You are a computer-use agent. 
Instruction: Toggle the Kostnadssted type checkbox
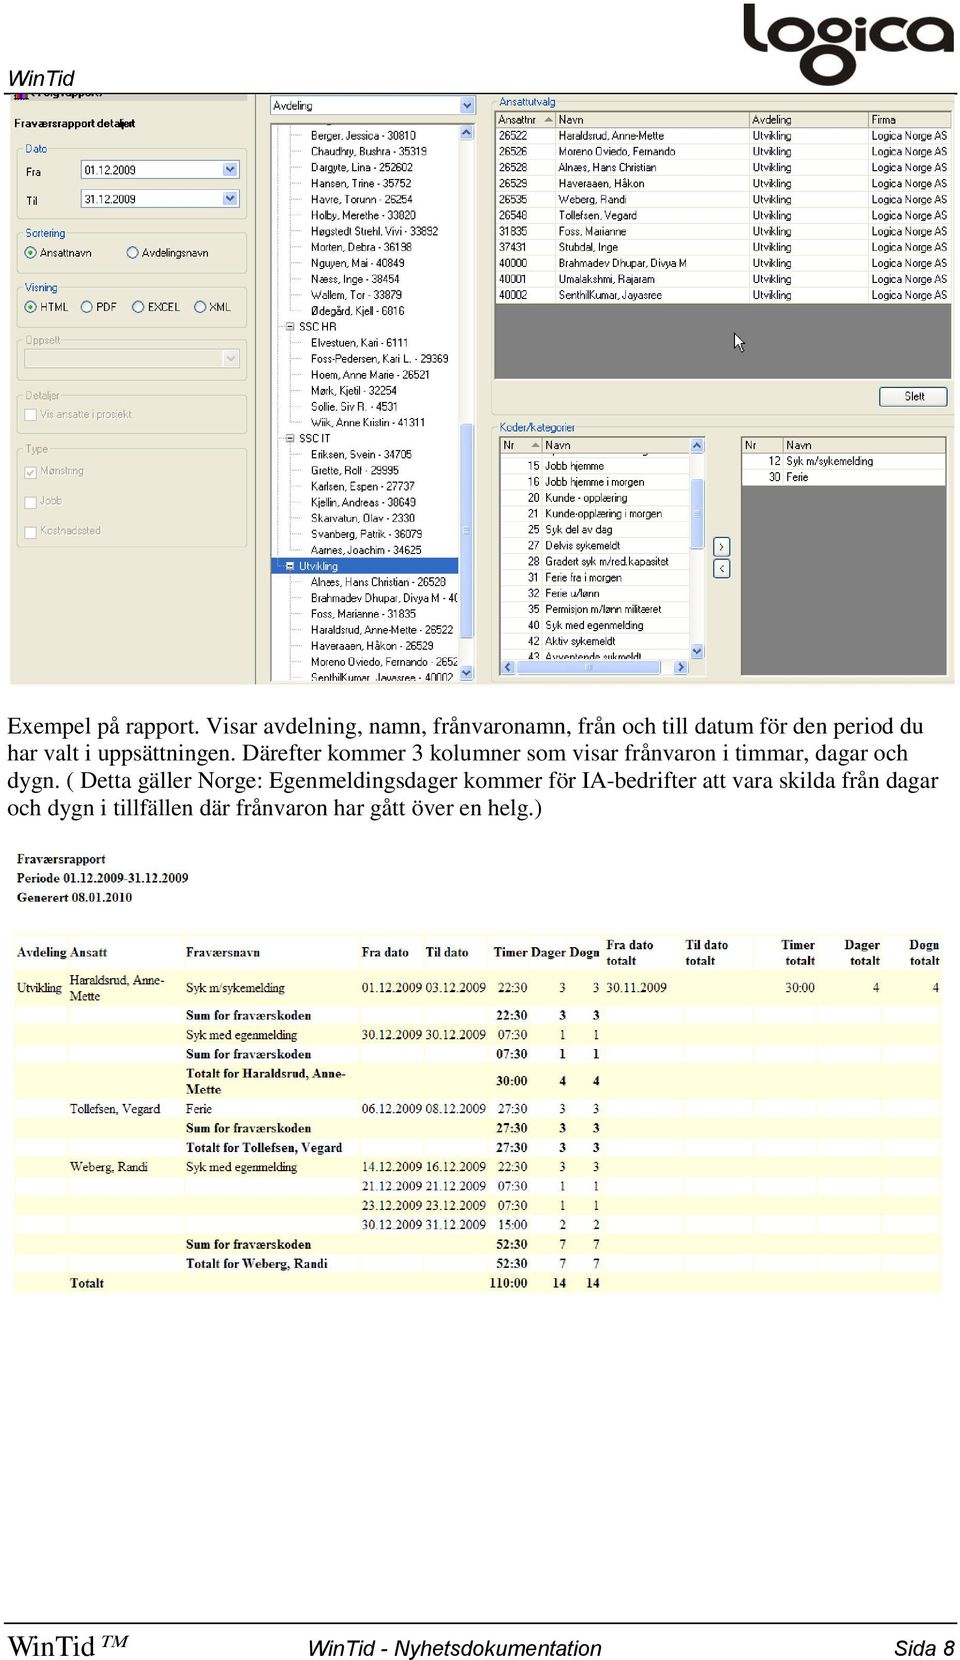click(x=30, y=531)
